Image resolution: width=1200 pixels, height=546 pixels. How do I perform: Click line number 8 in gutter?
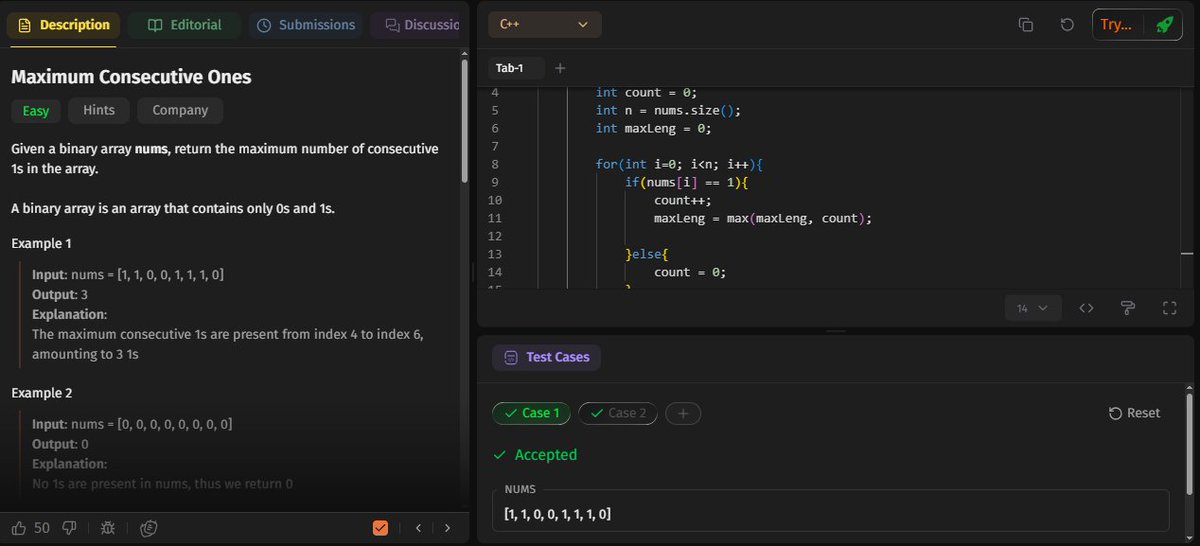(x=495, y=164)
